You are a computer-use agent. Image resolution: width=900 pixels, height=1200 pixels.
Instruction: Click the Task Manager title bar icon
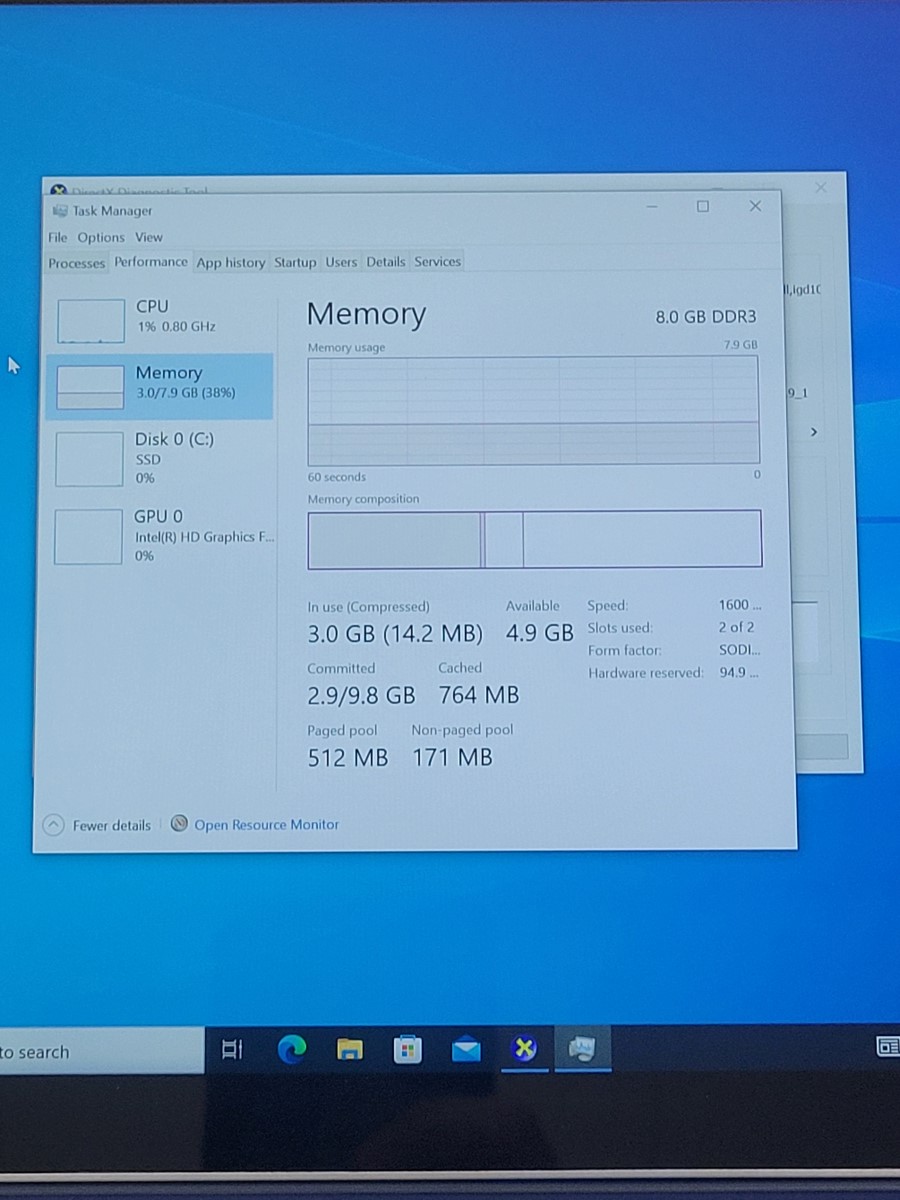(x=59, y=211)
